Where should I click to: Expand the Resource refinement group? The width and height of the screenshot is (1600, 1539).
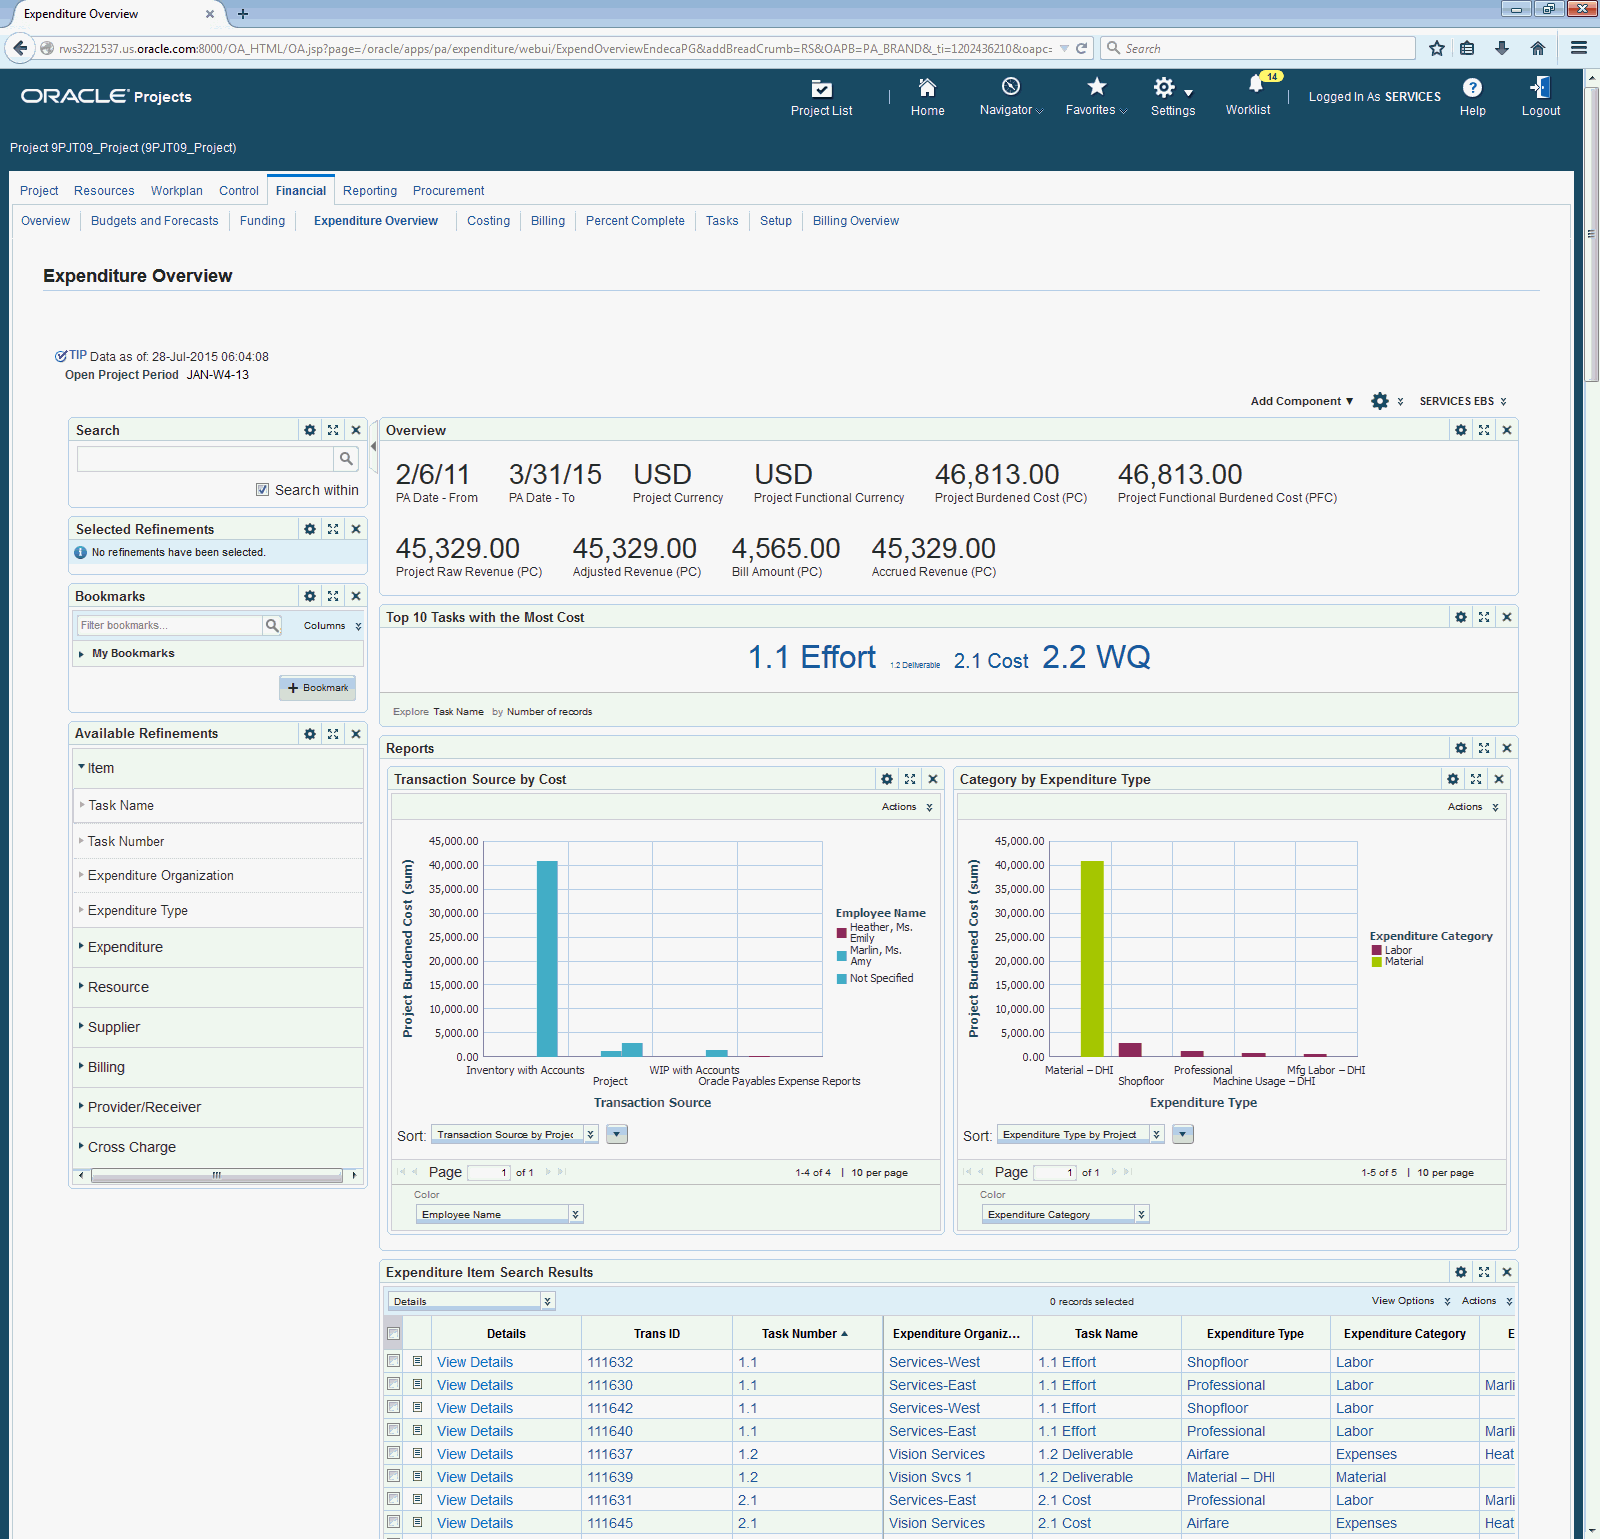coord(81,985)
